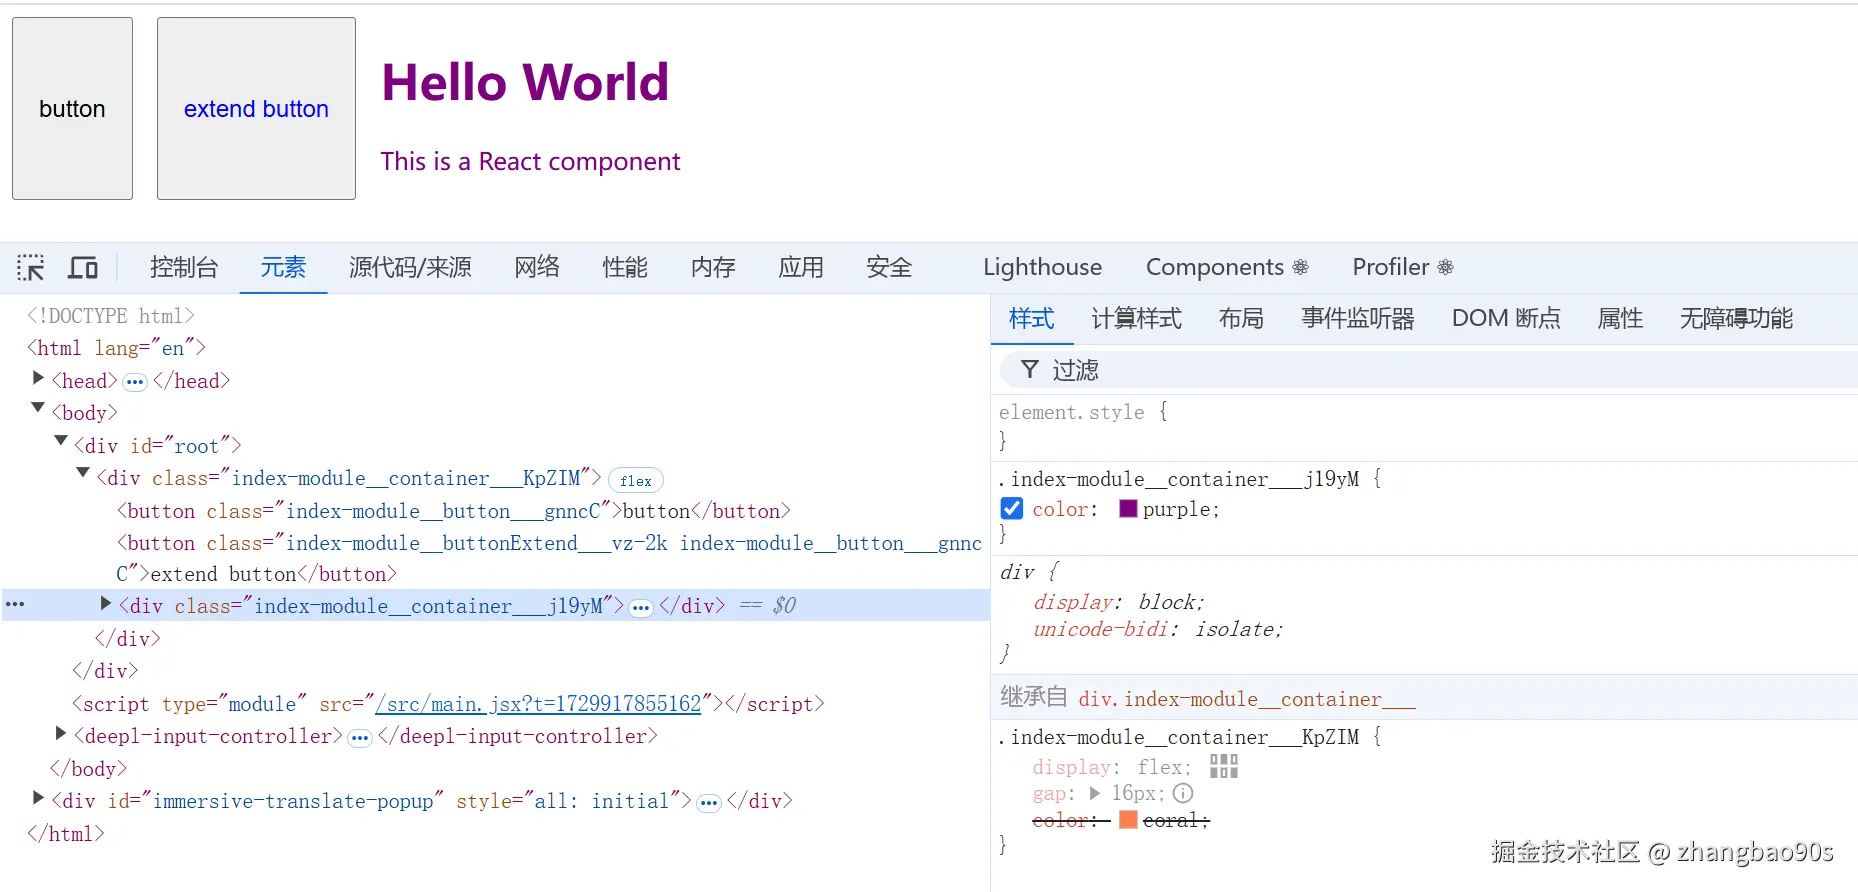This screenshot has height=892, width=1858.
Task: Open the 源代码/来源 tab
Action: click(410, 267)
